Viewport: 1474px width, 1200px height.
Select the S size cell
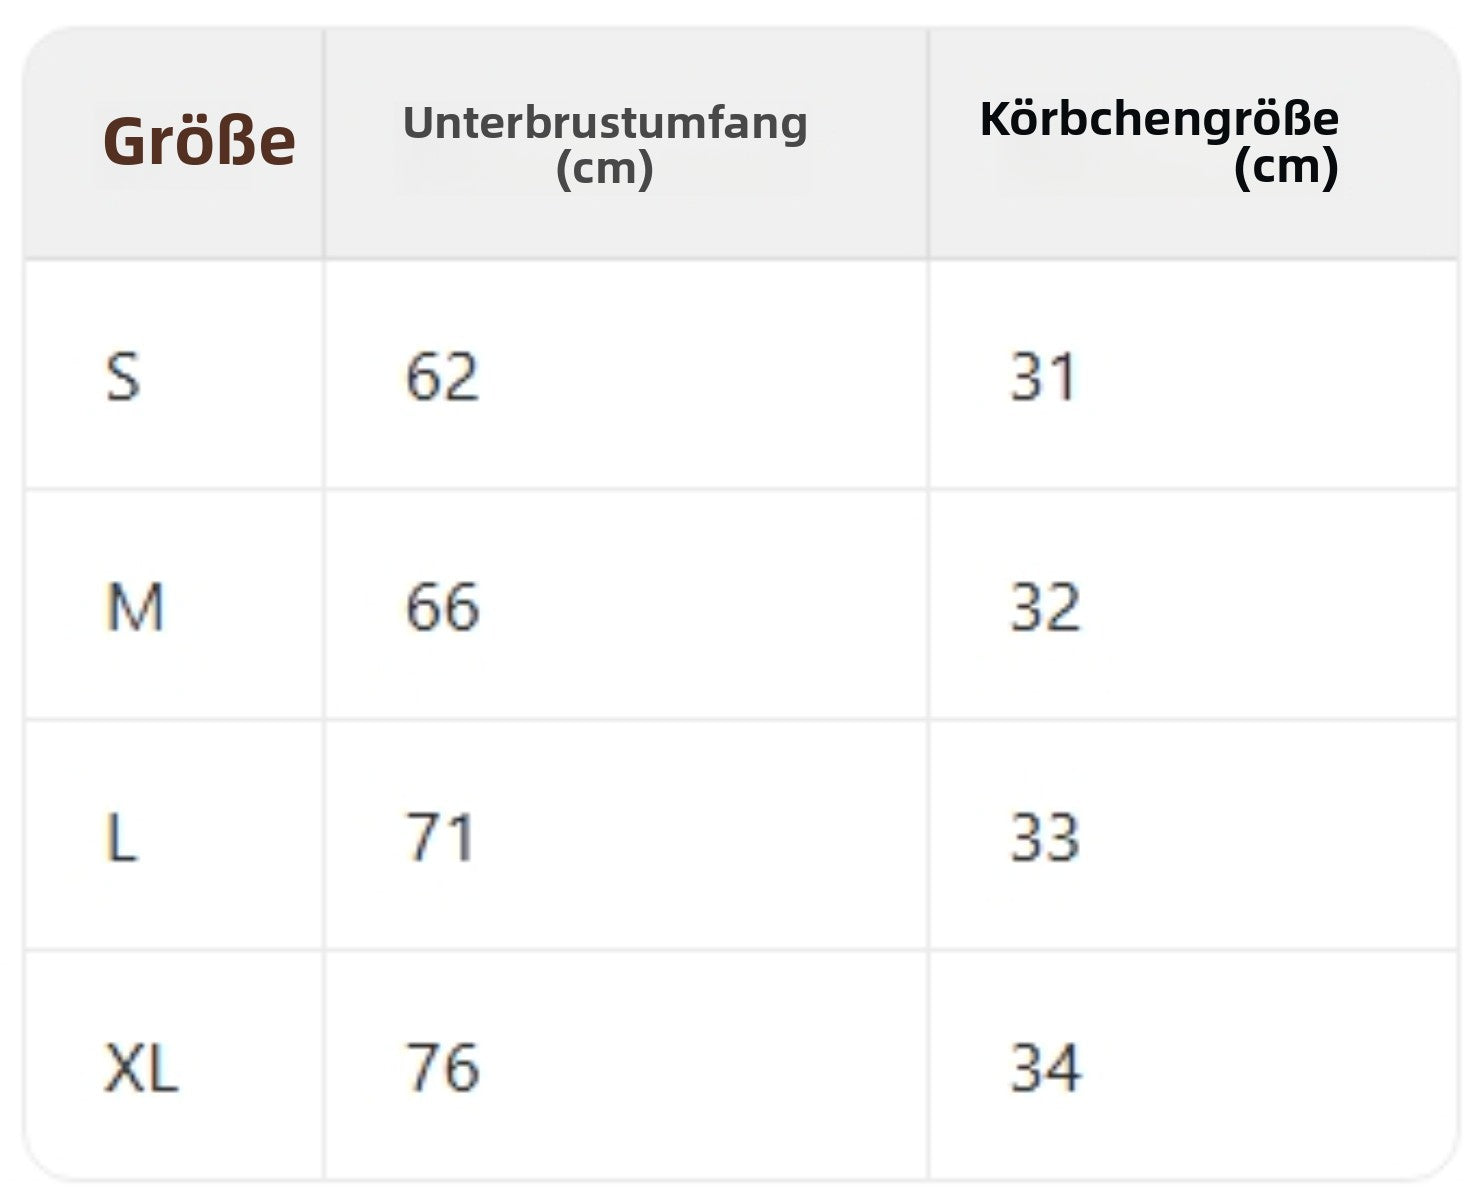pyautogui.click(x=123, y=377)
